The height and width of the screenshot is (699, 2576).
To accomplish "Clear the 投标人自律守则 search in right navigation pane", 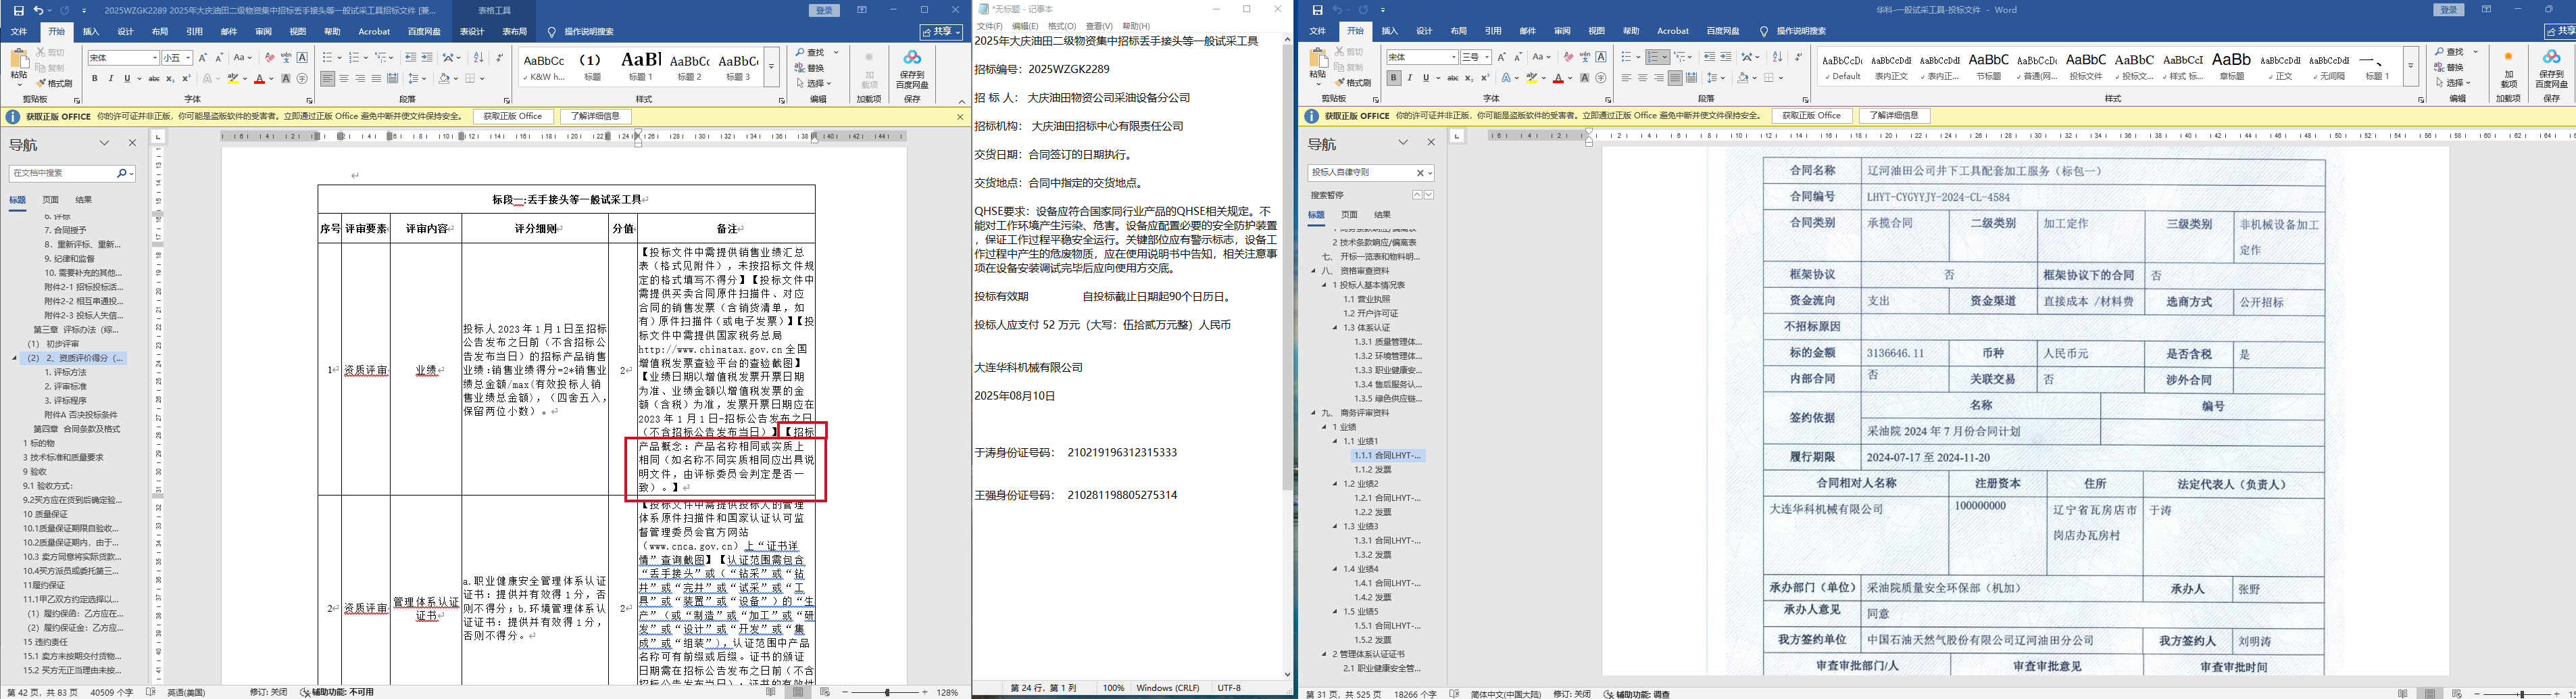I will [1419, 173].
